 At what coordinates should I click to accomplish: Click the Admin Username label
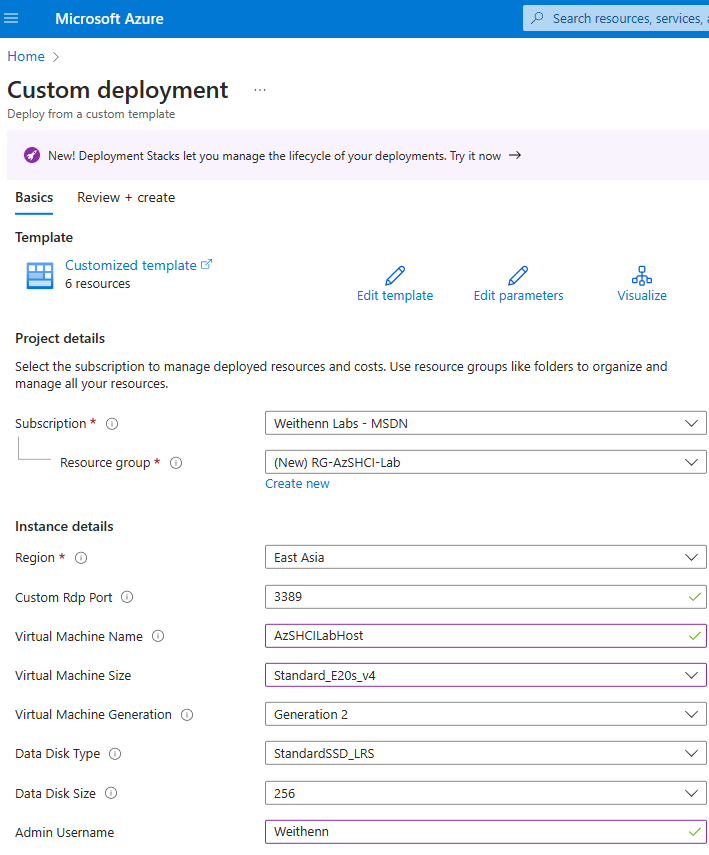coord(64,833)
